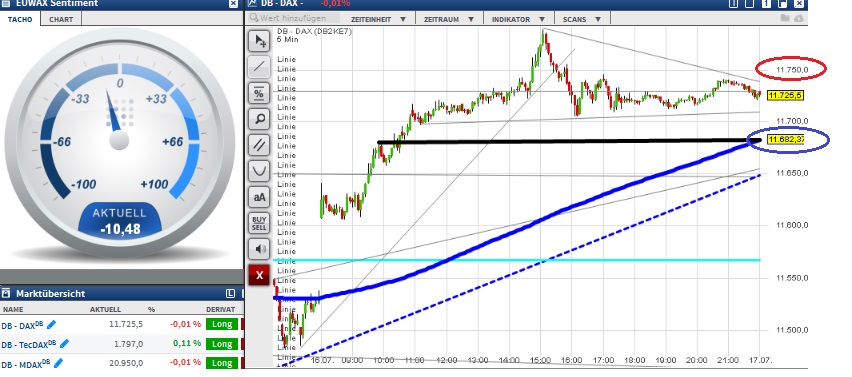The height and width of the screenshot is (377, 852).
Task: Click the search magnifier in Wert hinzufügen field
Action: point(254,18)
